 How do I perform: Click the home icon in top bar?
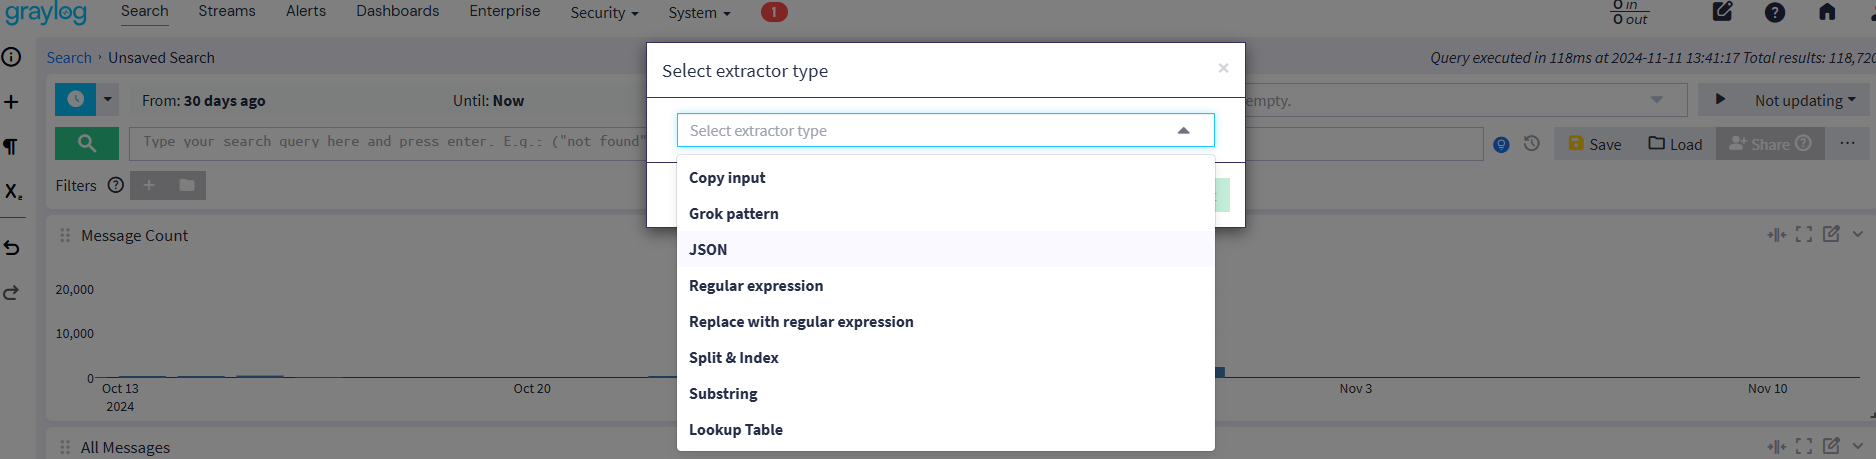tap(1826, 12)
